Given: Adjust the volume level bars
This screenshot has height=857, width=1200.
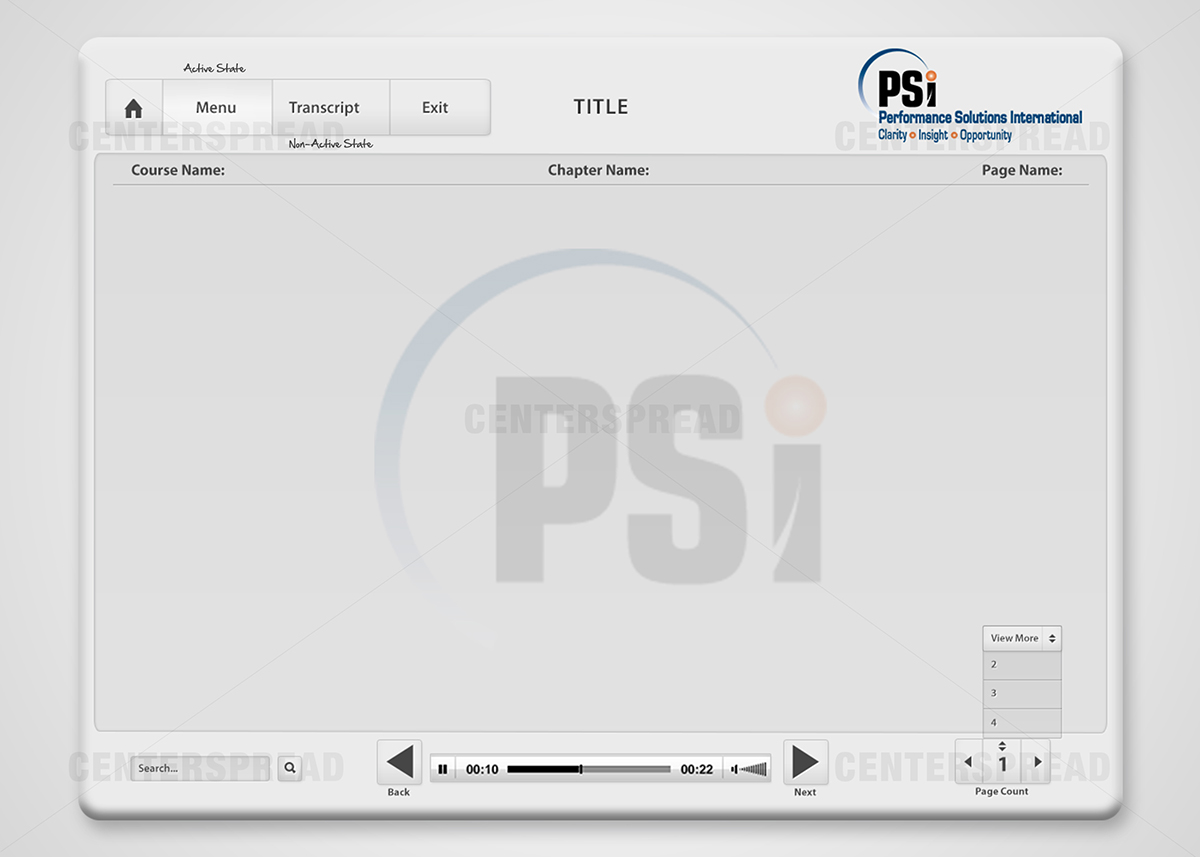Looking at the screenshot, I should pos(754,769).
